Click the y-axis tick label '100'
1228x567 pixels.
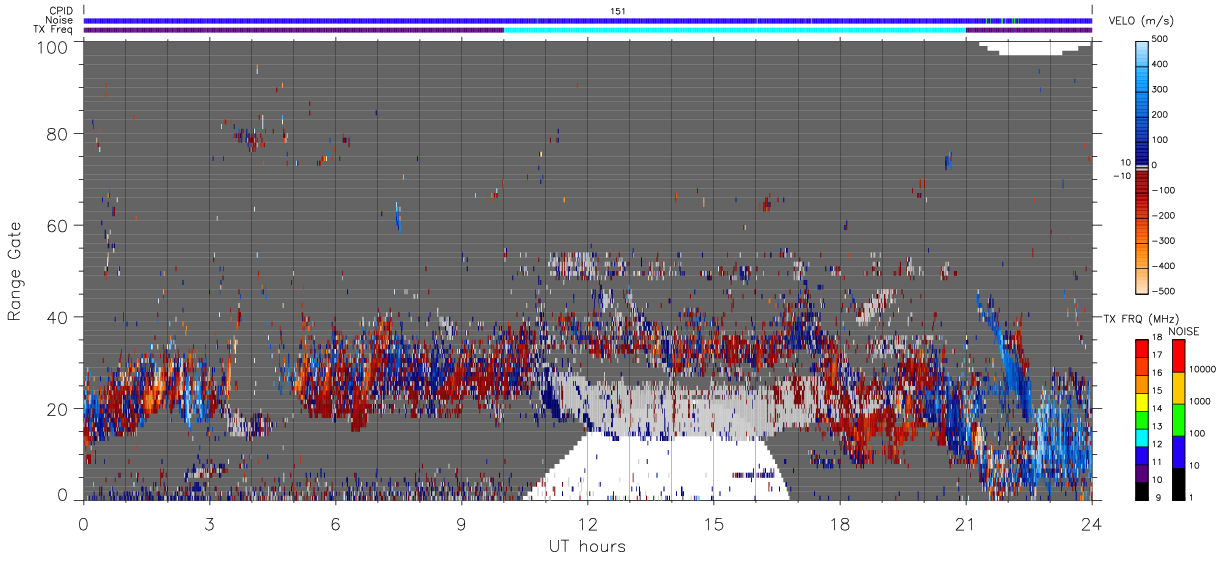pyautogui.click(x=53, y=46)
